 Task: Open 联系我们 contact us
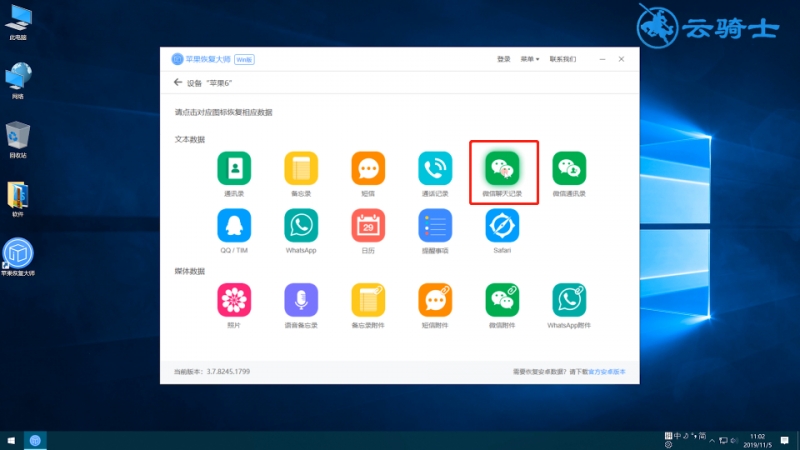(x=563, y=59)
